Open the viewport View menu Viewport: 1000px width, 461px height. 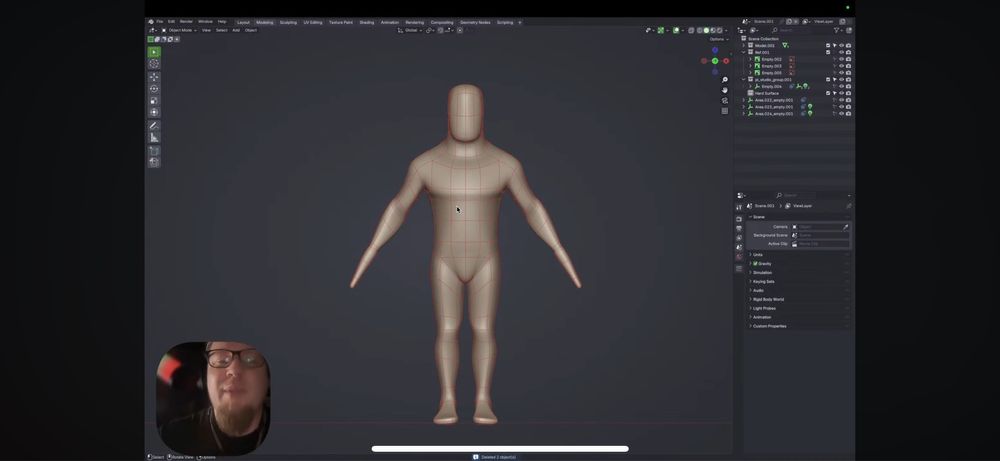[206, 30]
